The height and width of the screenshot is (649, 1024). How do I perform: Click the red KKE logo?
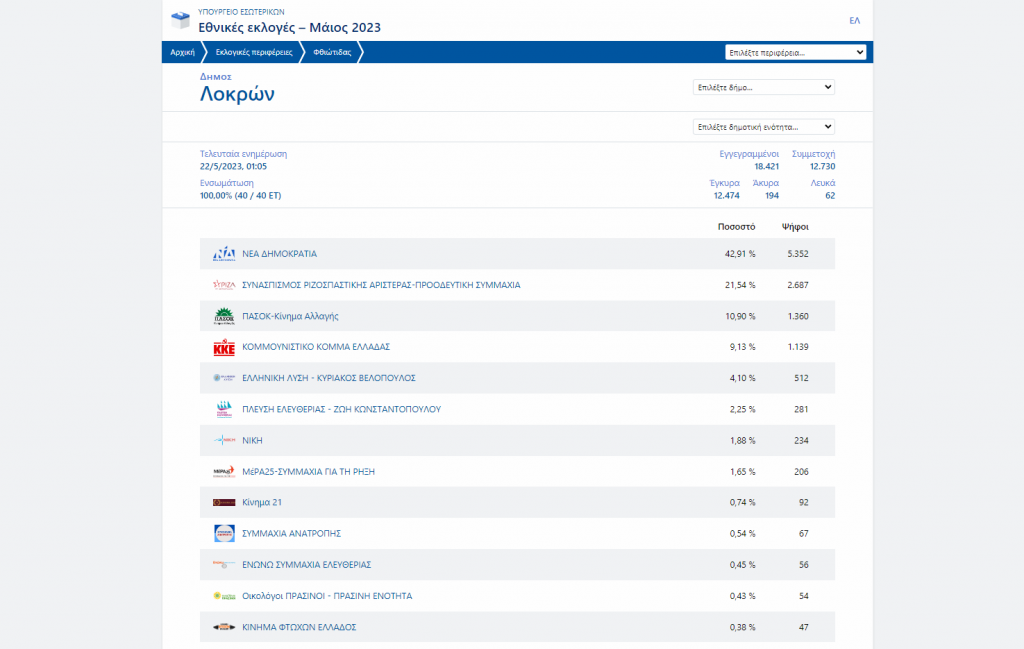point(224,347)
